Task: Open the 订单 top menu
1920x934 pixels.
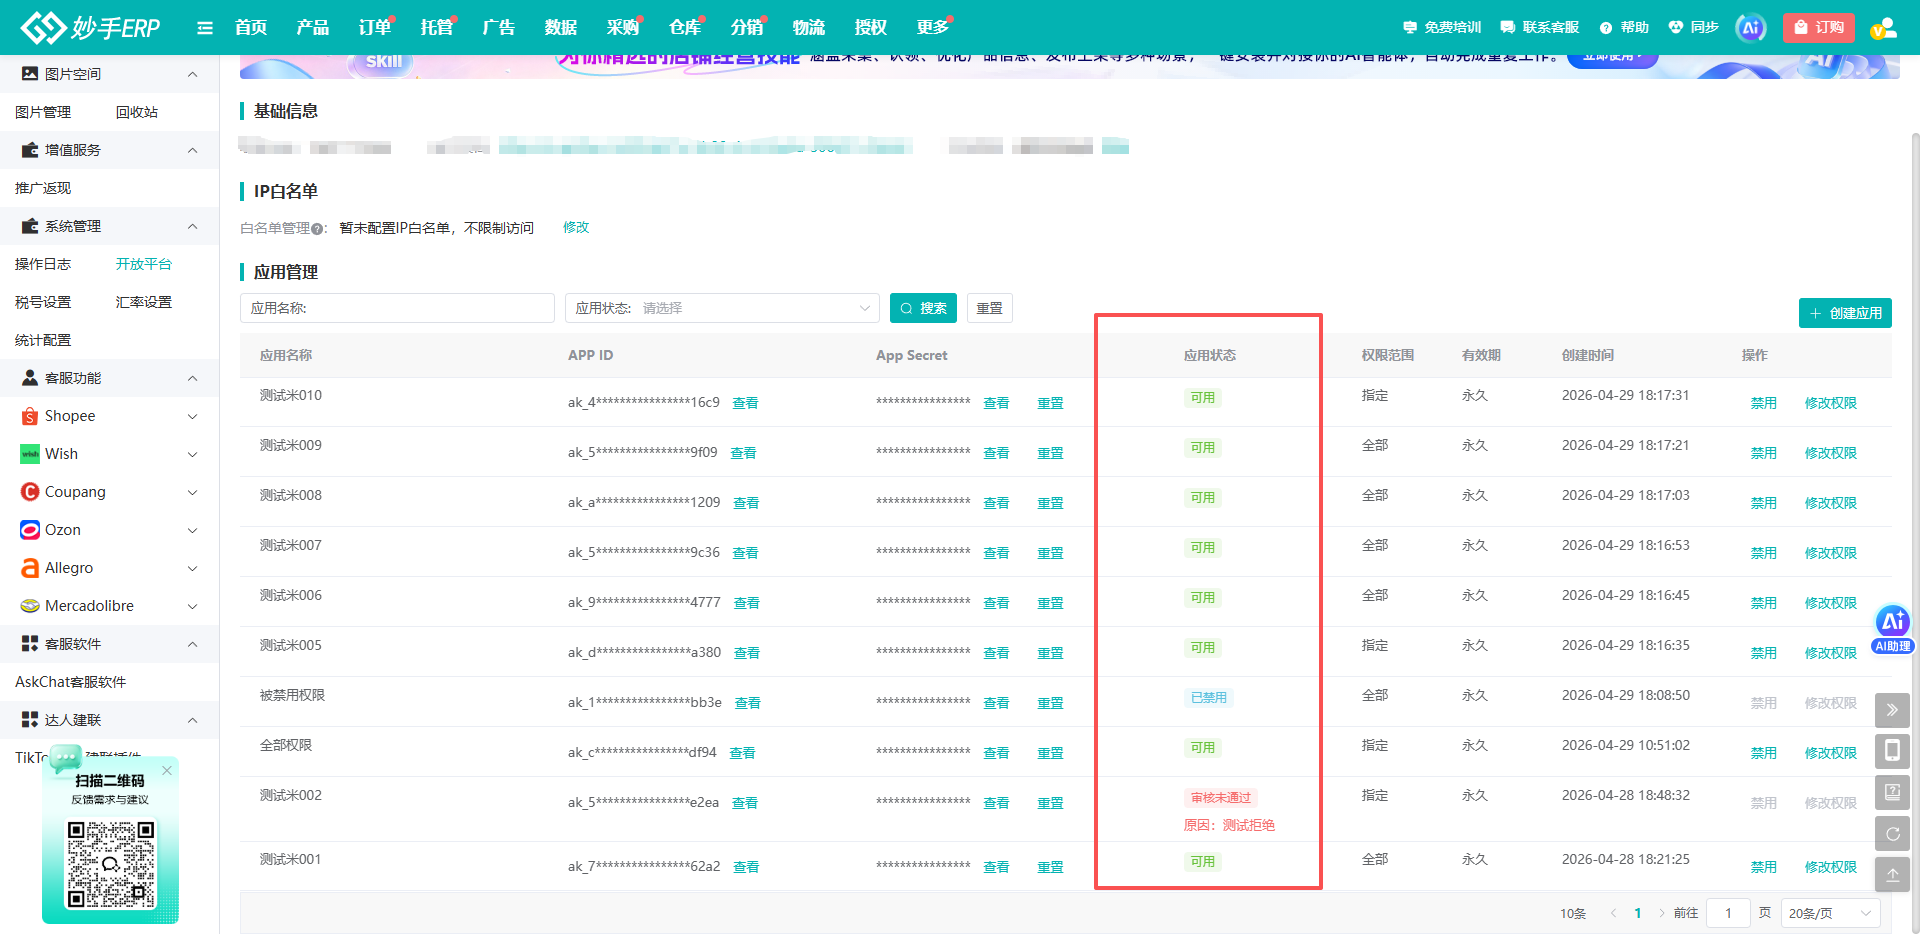Action: pos(375,28)
